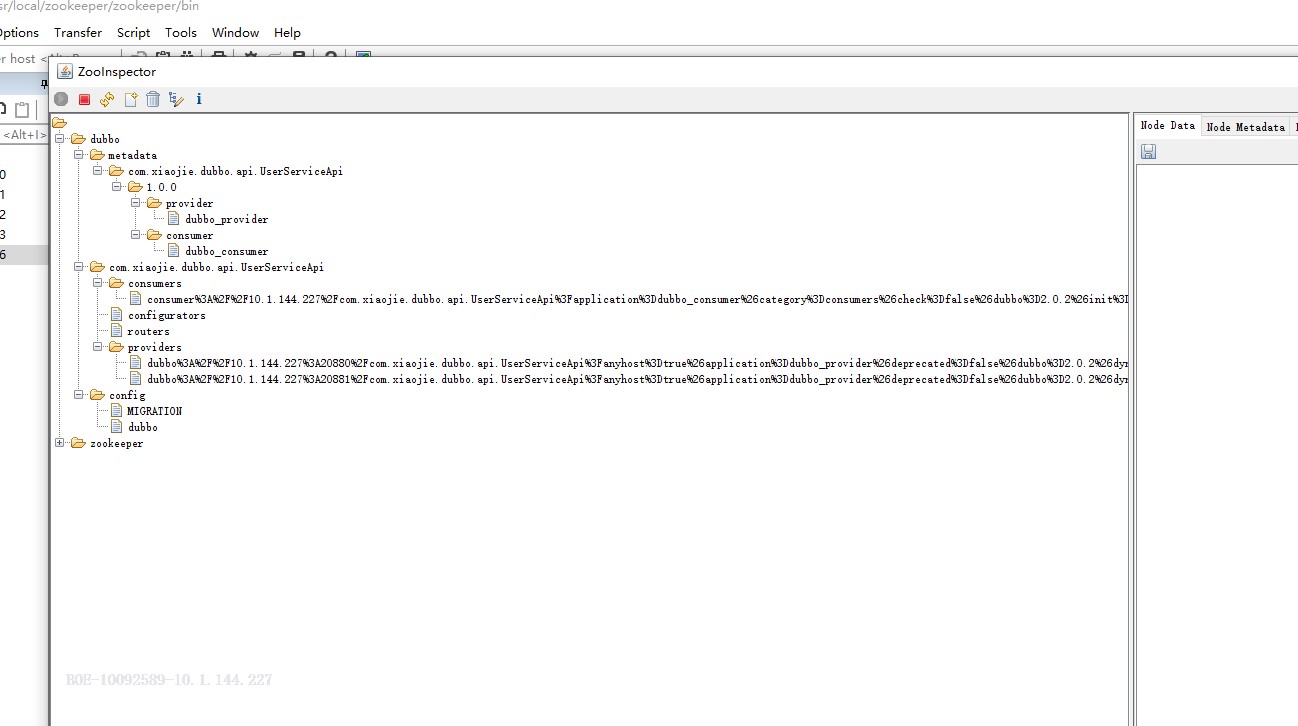
Task: Collapse the consumers node
Action: click(x=98, y=283)
